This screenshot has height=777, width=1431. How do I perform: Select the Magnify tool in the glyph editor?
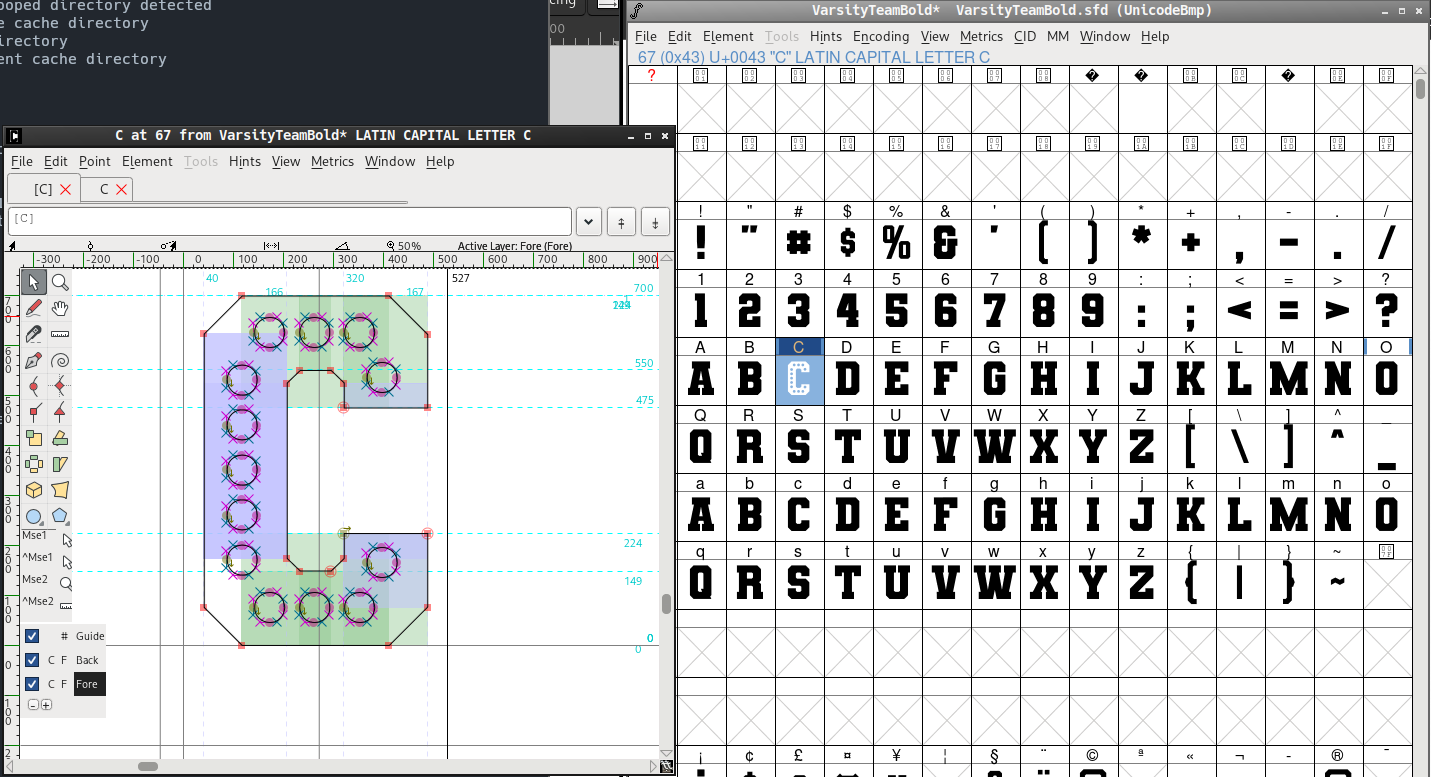(60, 282)
